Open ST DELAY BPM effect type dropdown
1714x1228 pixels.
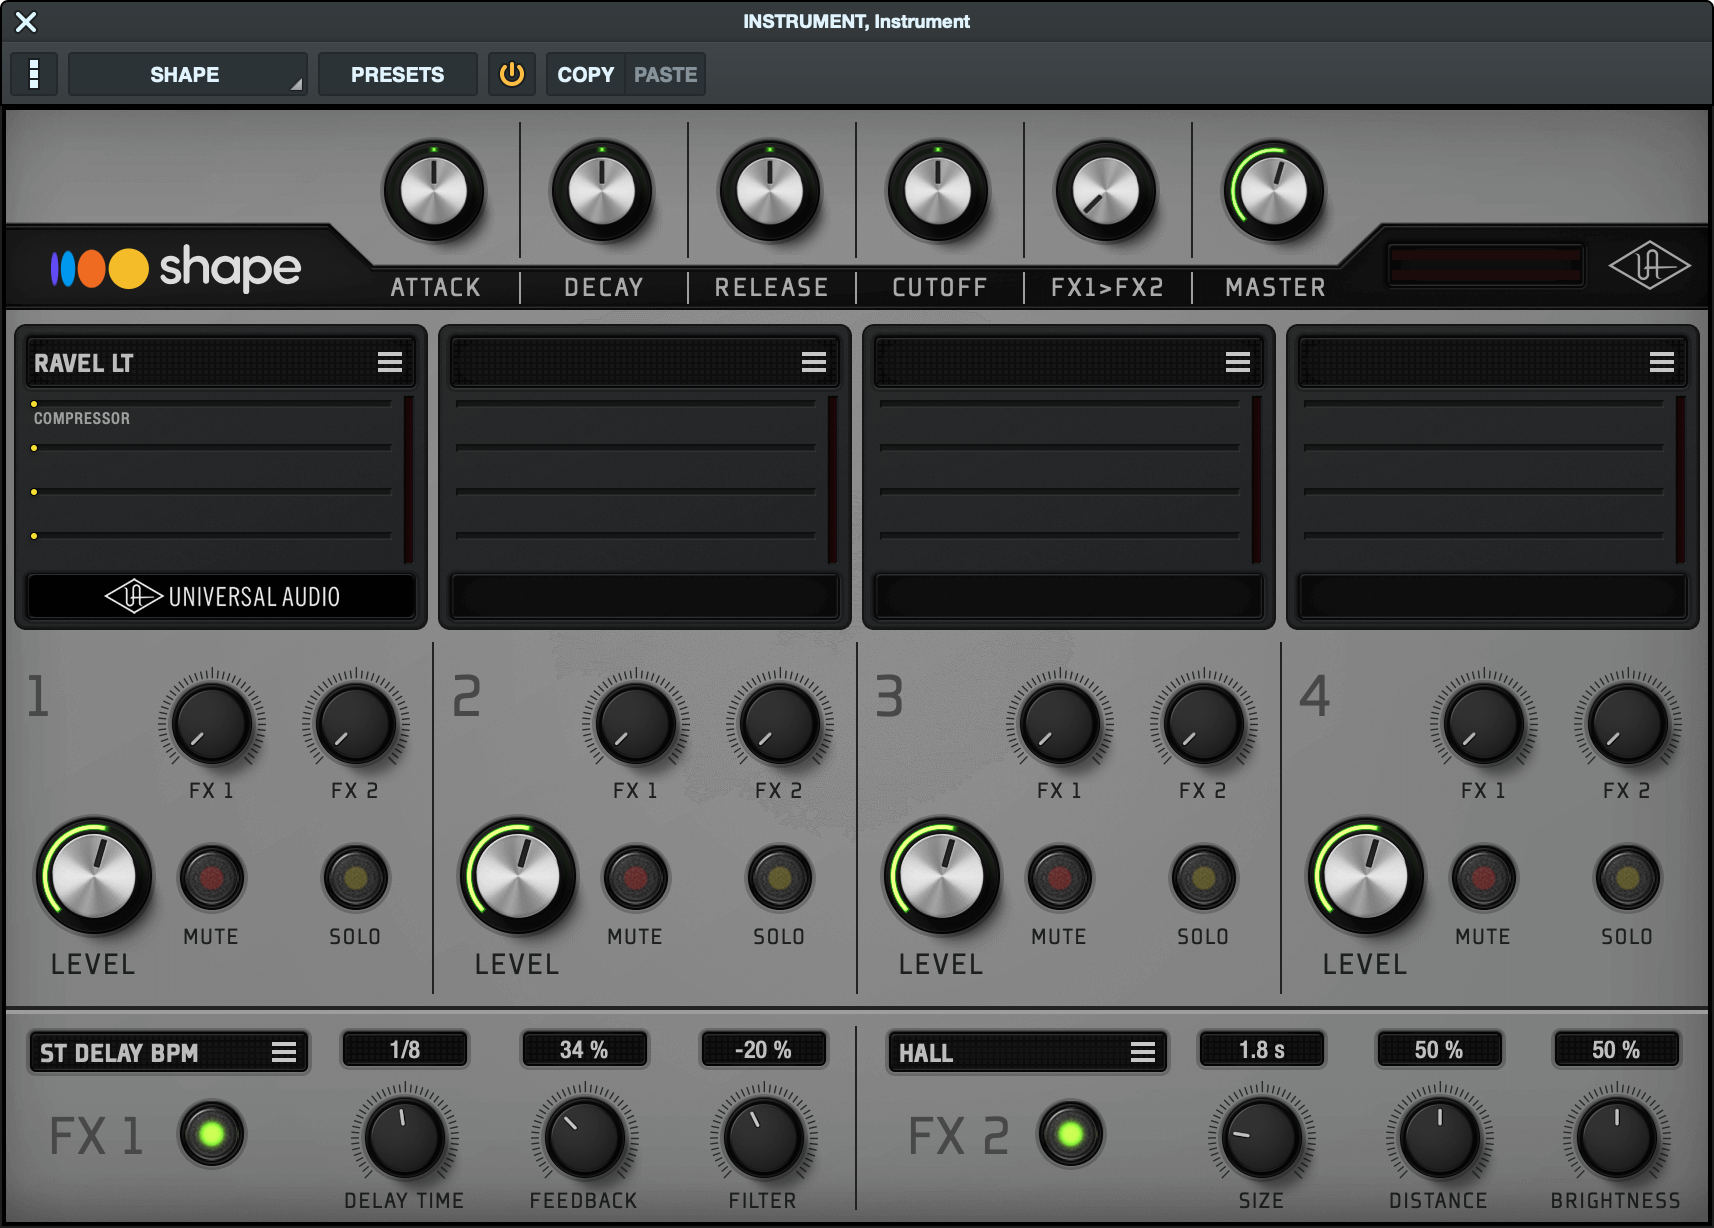pyautogui.click(x=168, y=1052)
